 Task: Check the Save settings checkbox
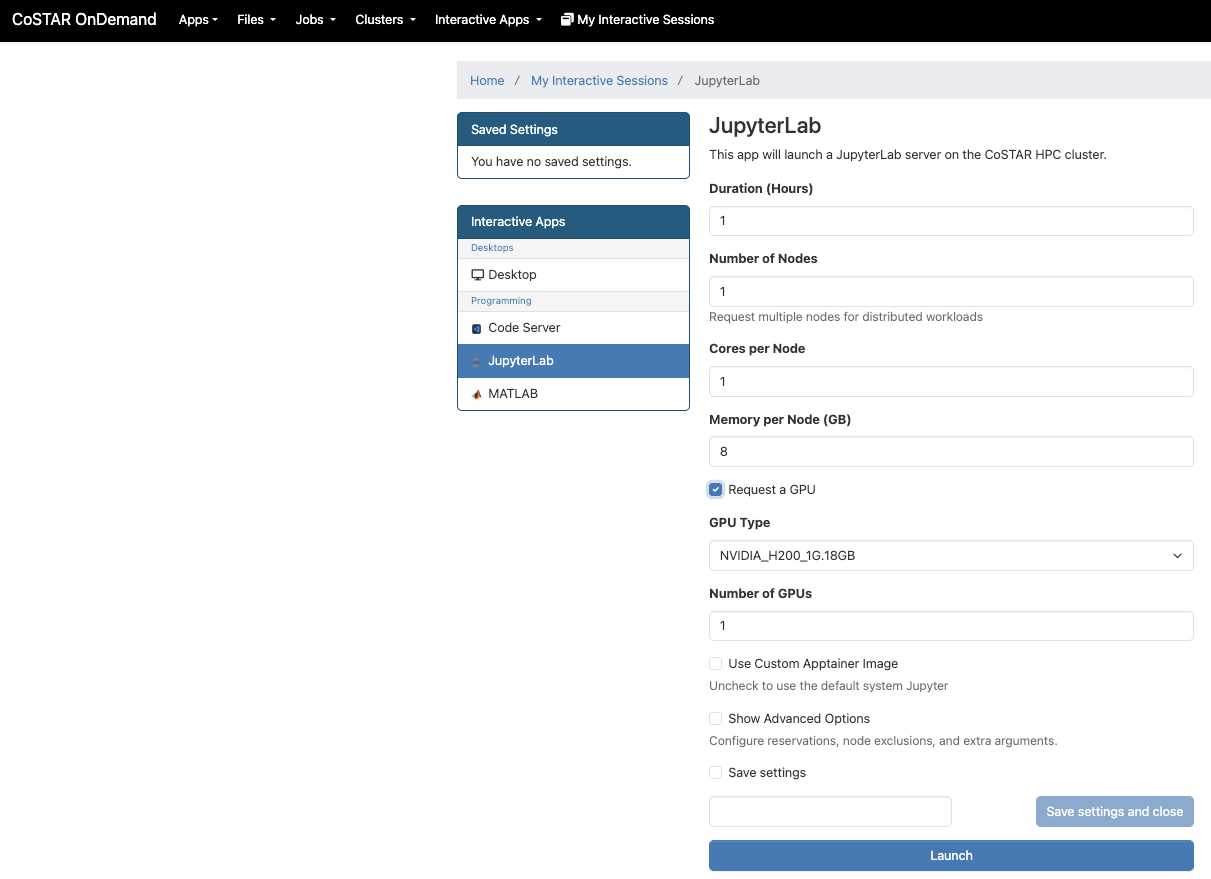click(x=716, y=773)
